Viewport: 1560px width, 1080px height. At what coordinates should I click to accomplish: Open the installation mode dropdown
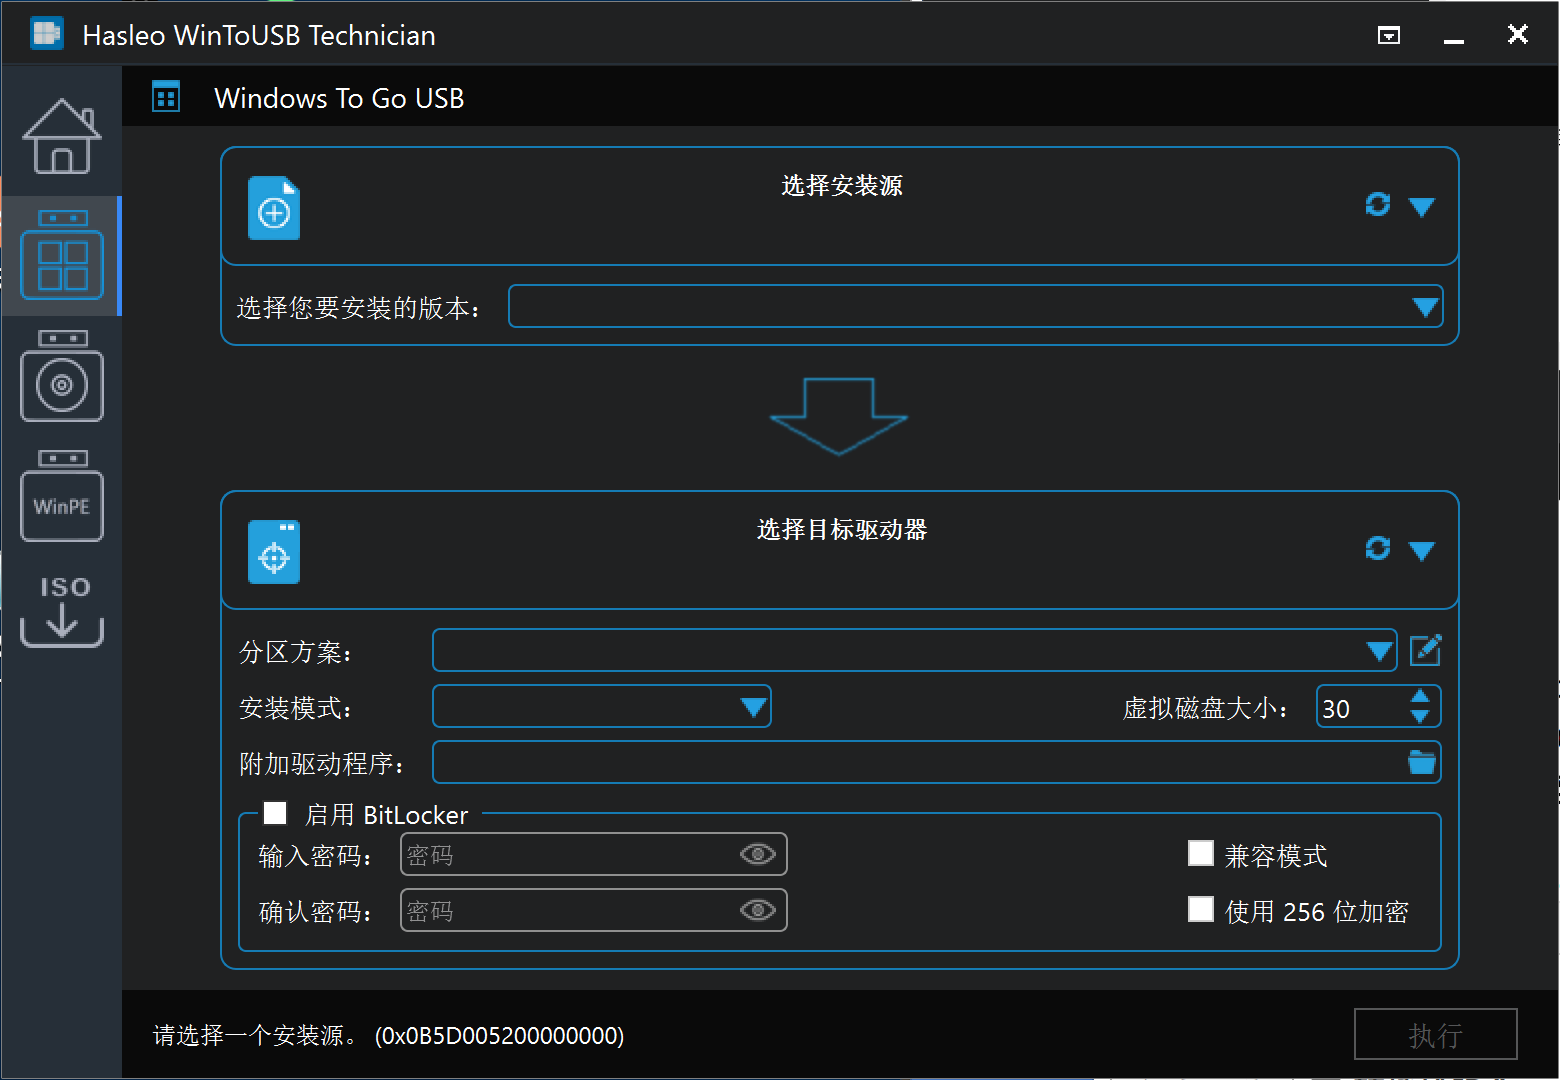click(602, 706)
